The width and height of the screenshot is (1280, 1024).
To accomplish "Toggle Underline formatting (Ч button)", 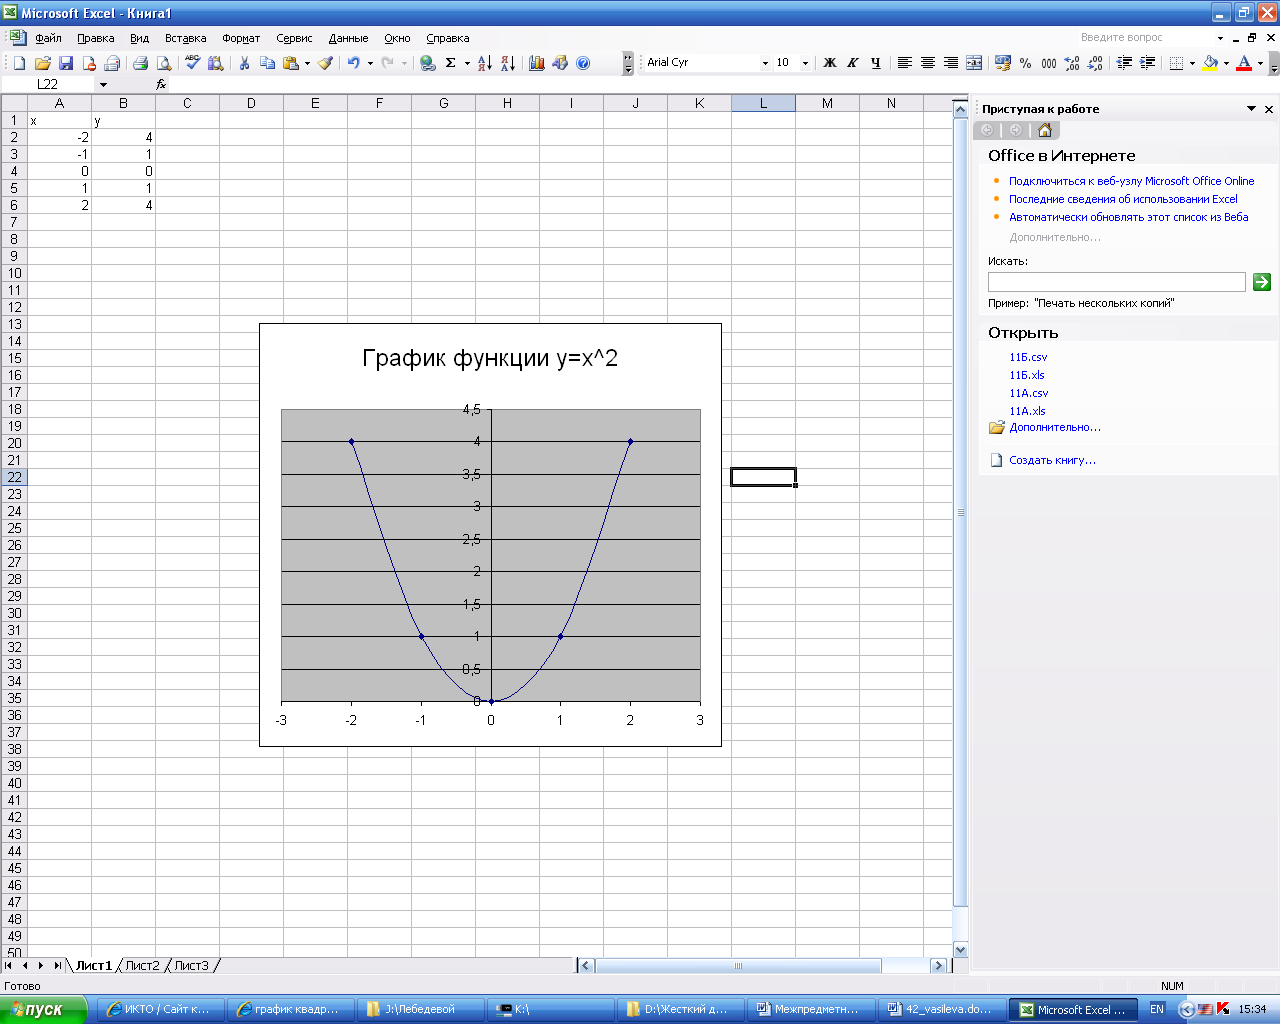I will pyautogui.click(x=876, y=63).
